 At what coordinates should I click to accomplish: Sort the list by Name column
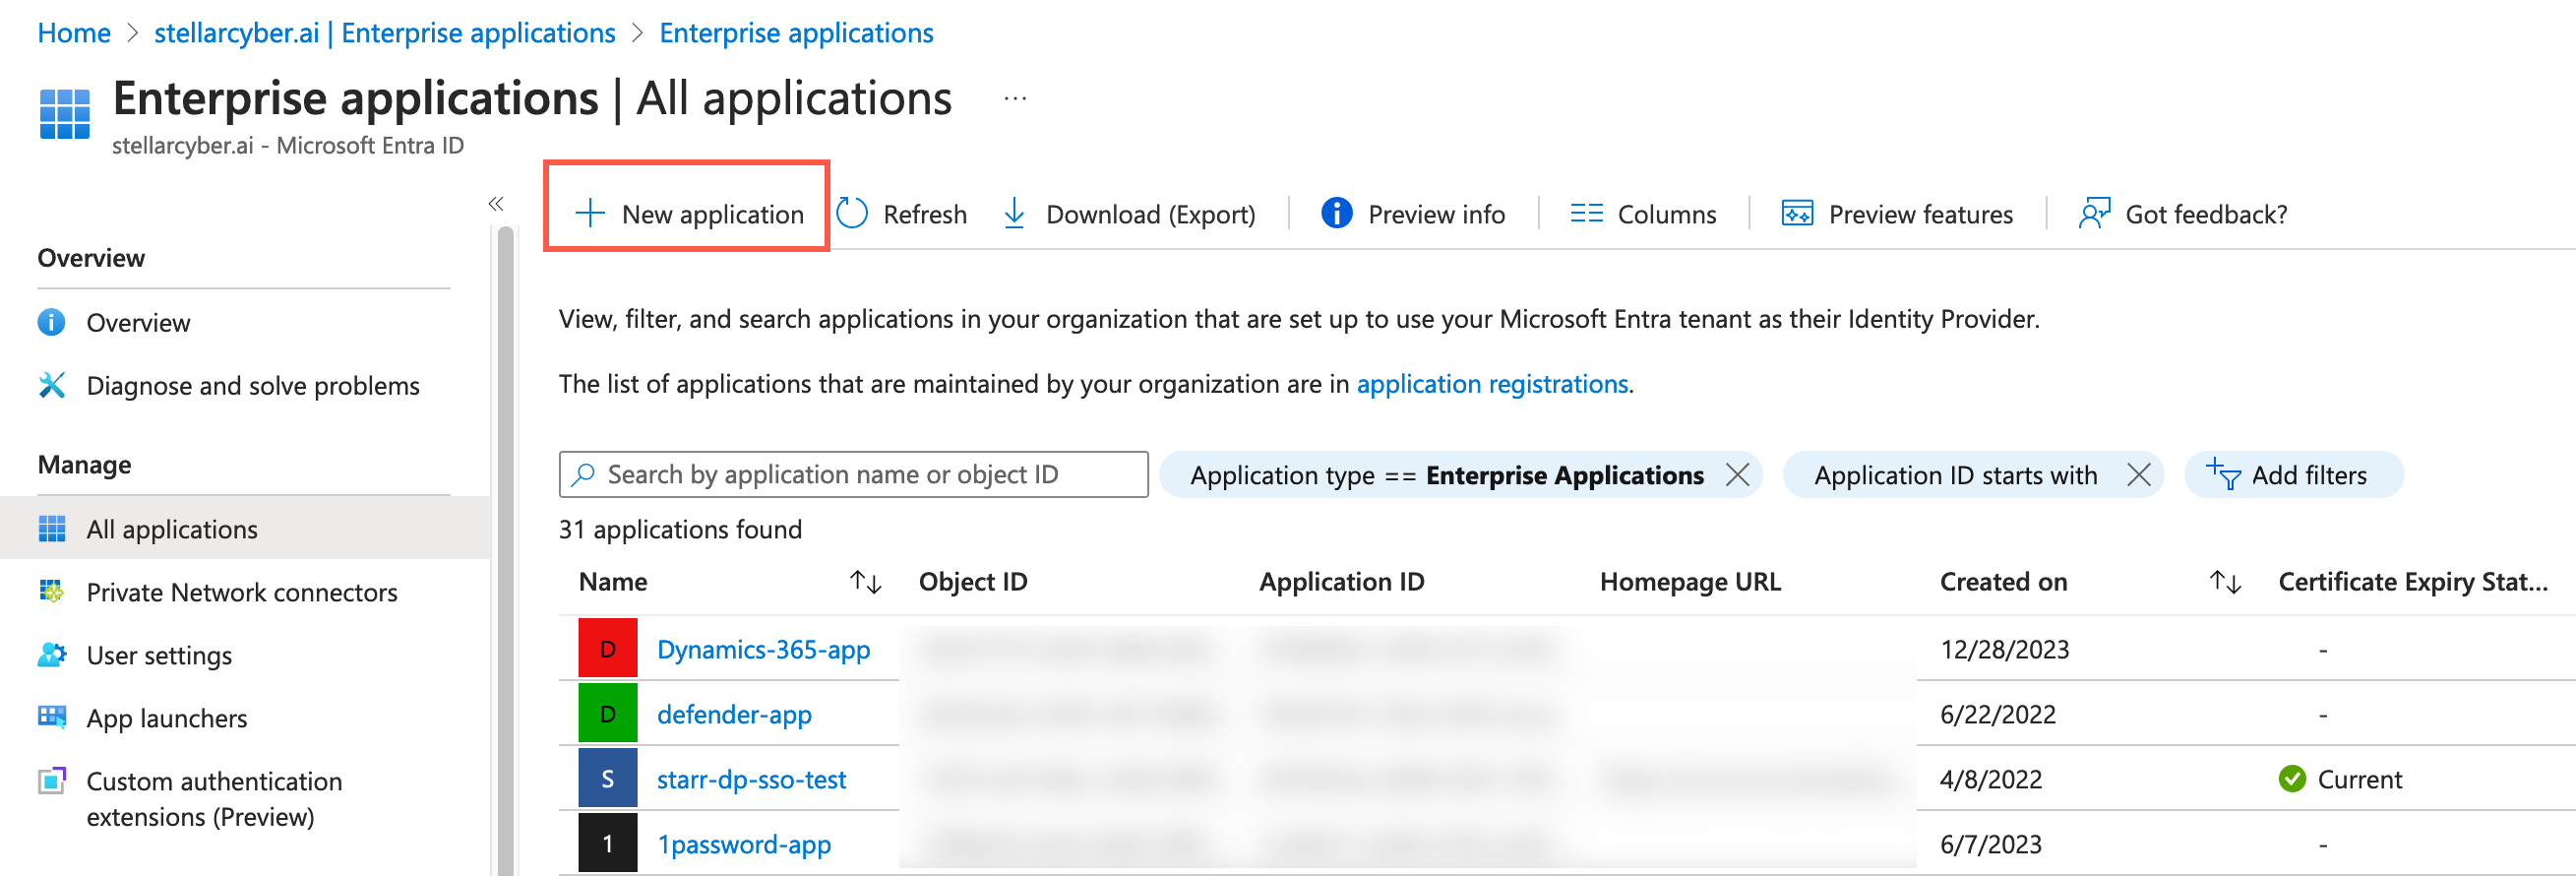tap(865, 582)
